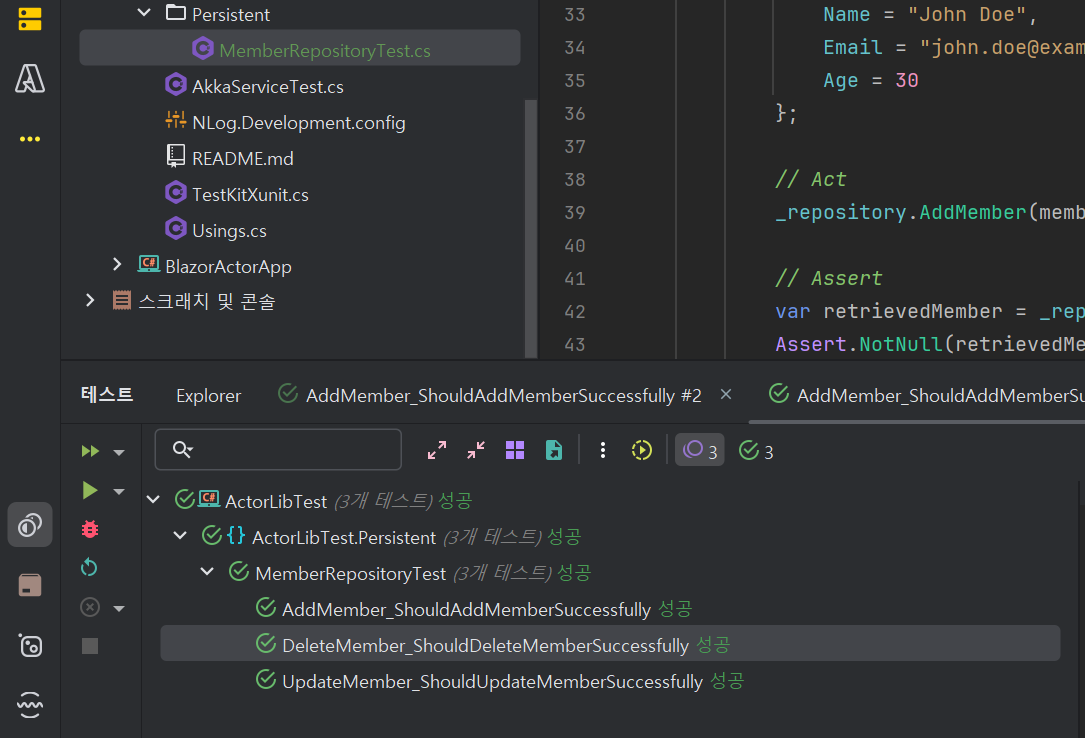This screenshot has width=1085, height=738.
Task: Click the purple grouping grid icon
Action: tap(515, 450)
